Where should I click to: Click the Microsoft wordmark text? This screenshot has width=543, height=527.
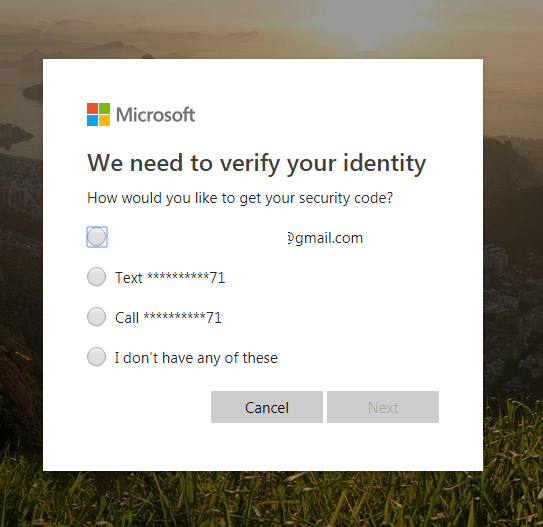point(155,115)
